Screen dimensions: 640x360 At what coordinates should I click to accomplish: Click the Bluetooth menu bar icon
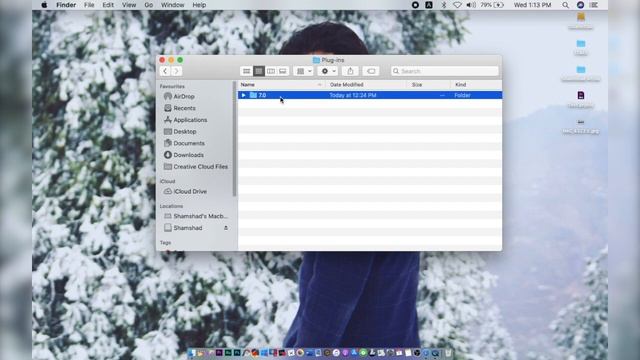(444, 5)
